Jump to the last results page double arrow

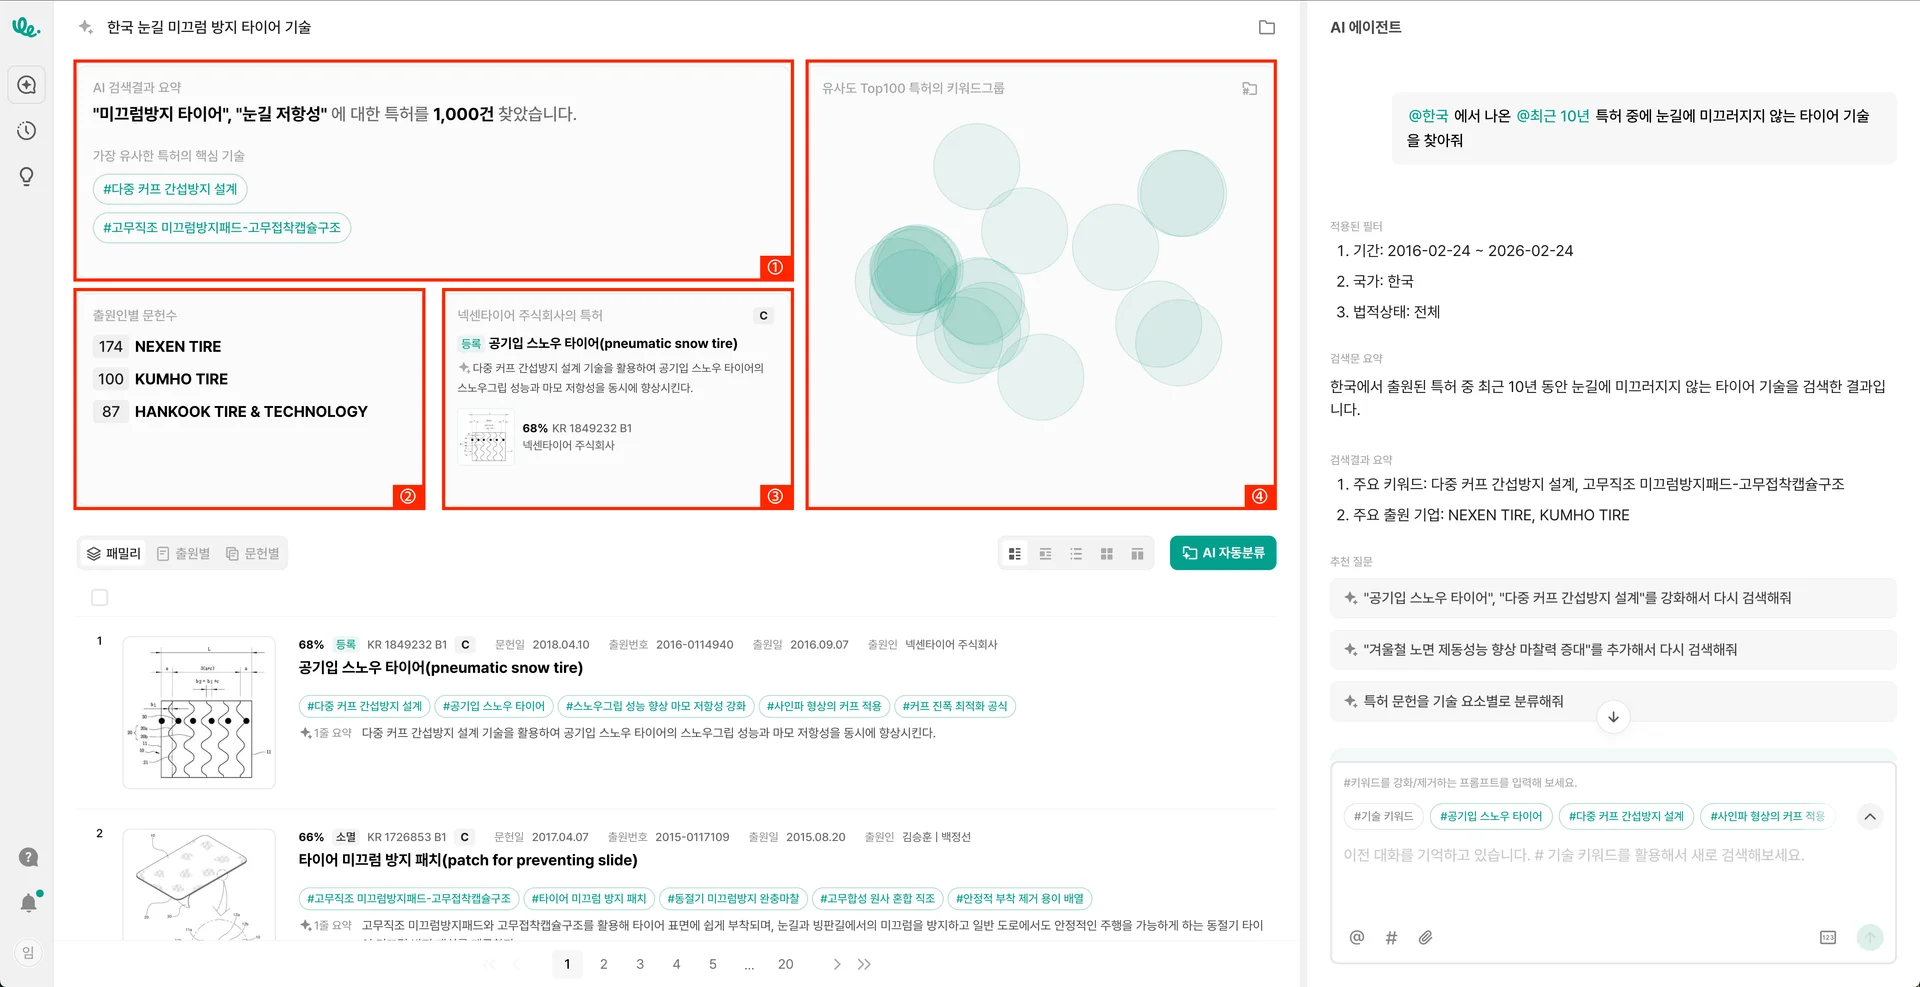[x=865, y=964]
